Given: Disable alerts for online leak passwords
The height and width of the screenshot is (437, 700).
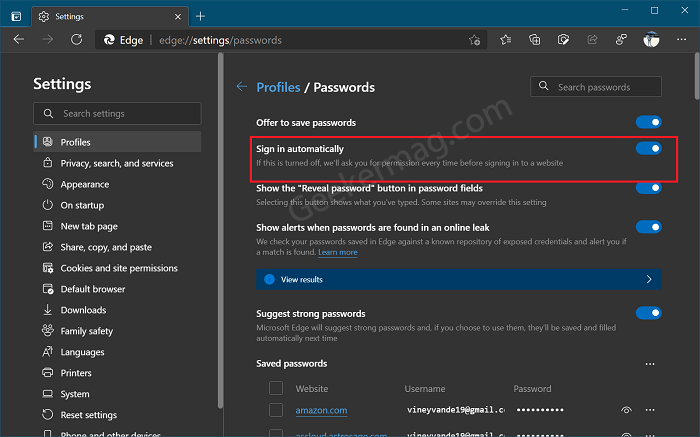Looking at the screenshot, I should 649,227.
